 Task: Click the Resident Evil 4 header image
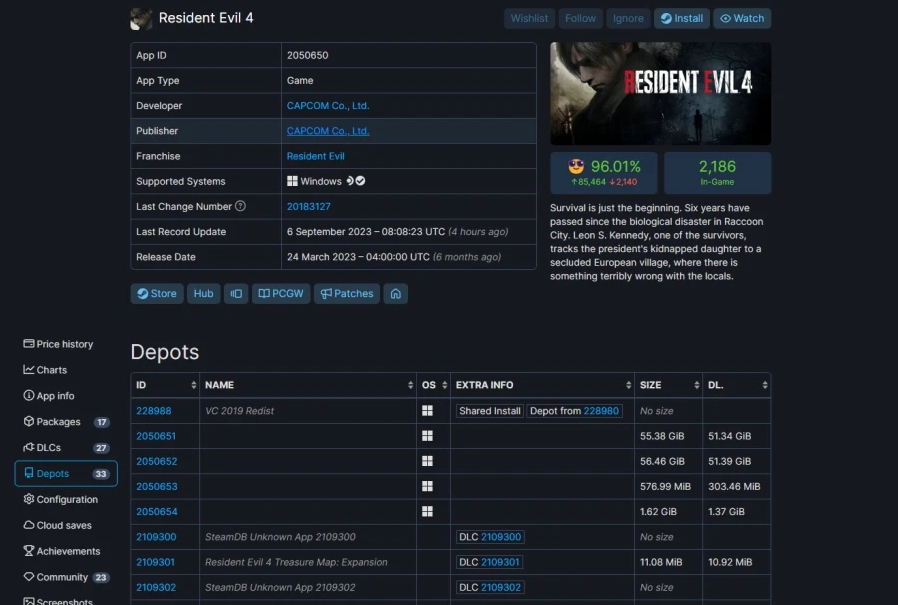tap(660, 93)
